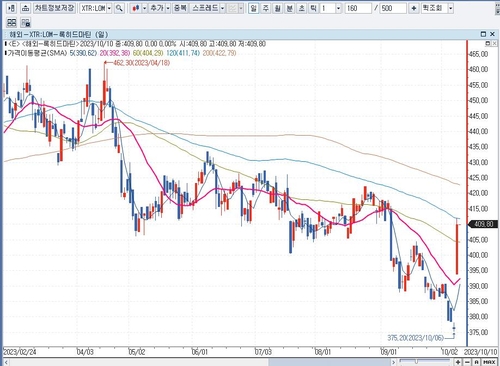Image resolution: width=500 pixels, height=366 pixels.
Task: Click the bottom-right minus zoom-out button
Action: pos(468,362)
